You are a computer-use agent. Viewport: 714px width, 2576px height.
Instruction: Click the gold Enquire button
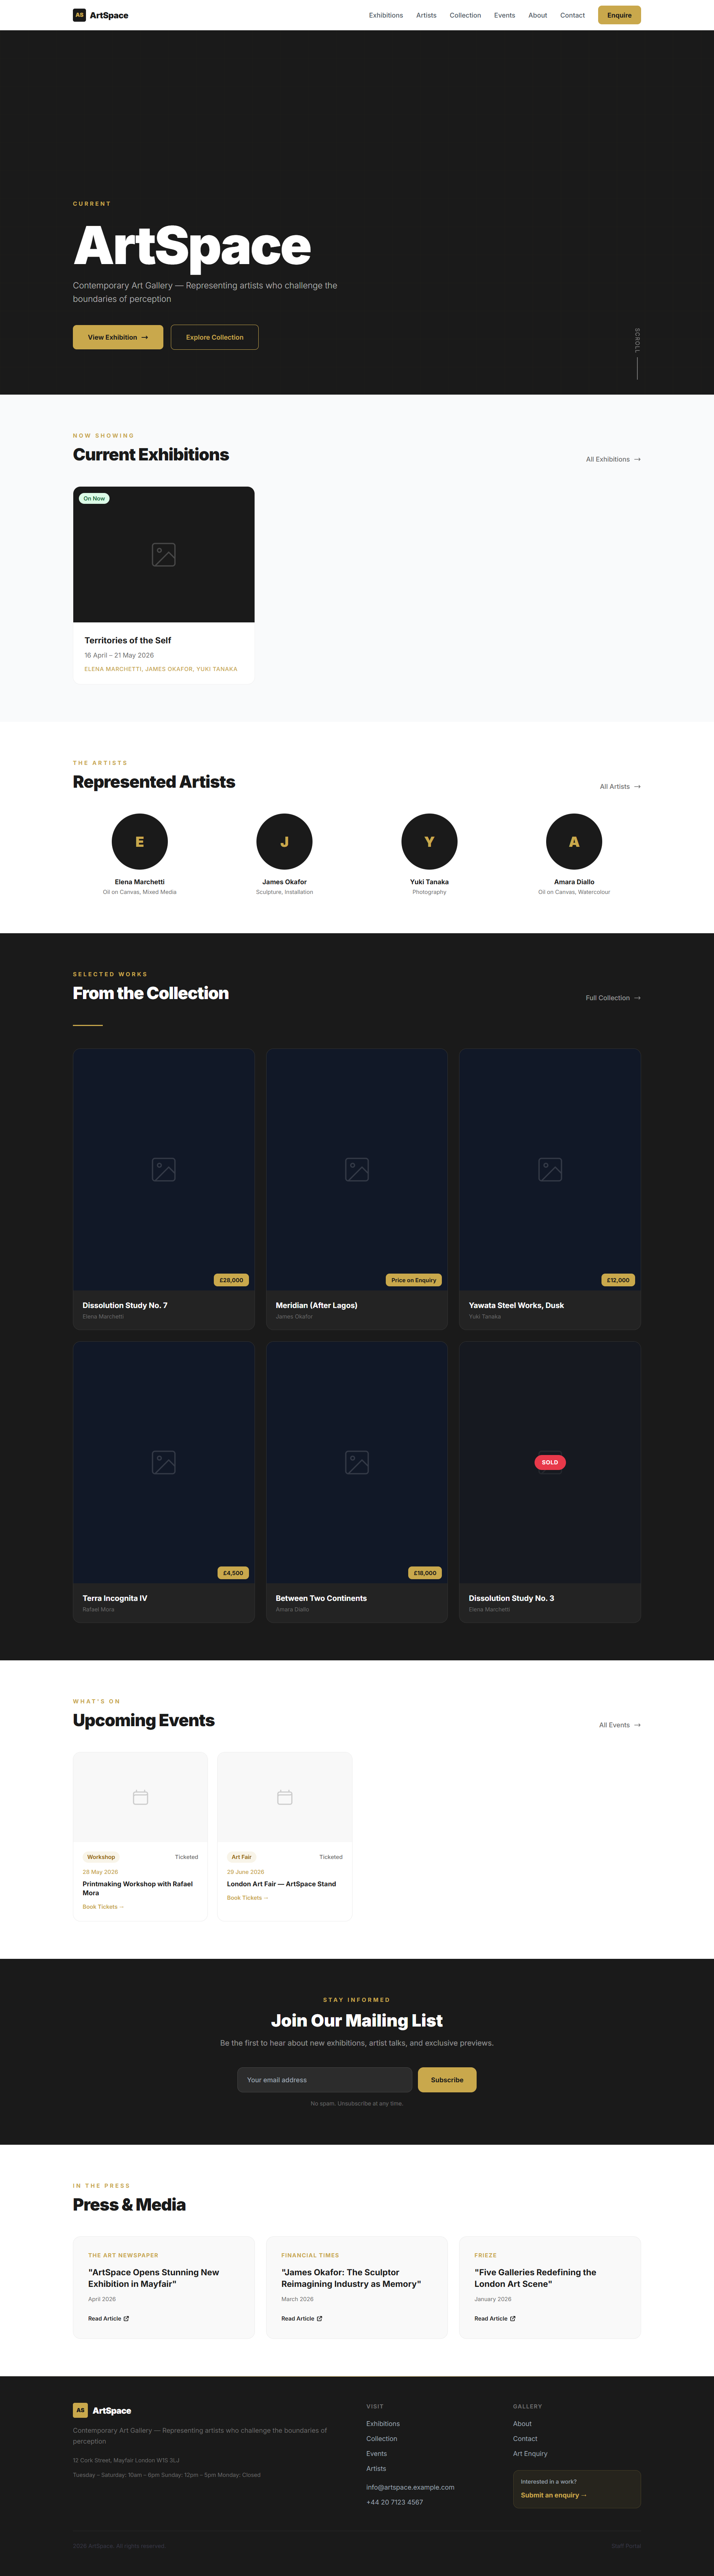coord(619,15)
